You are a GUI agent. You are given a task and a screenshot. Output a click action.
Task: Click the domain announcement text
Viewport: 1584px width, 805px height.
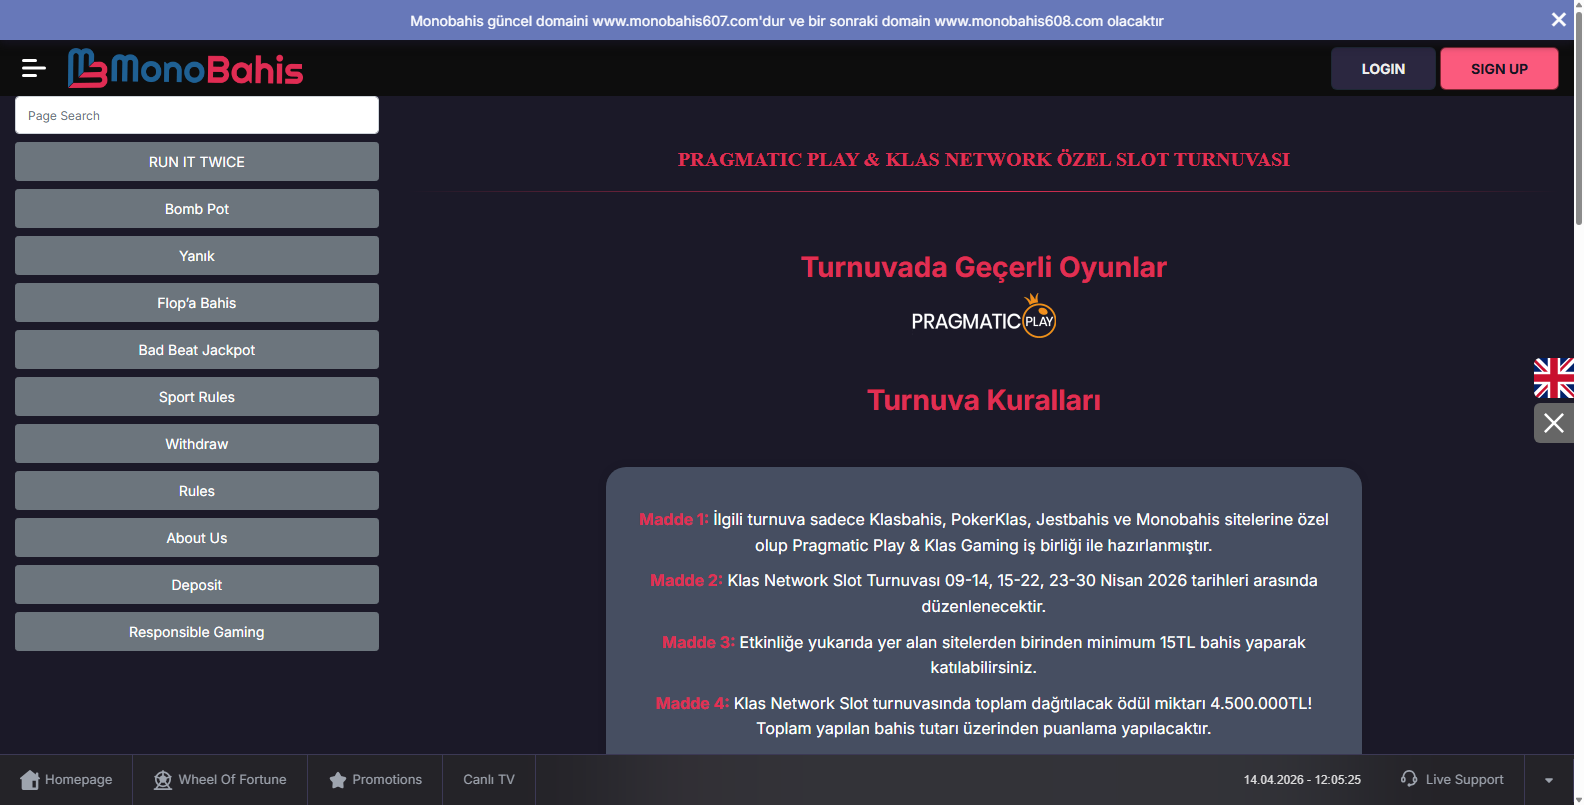[787, 21]
